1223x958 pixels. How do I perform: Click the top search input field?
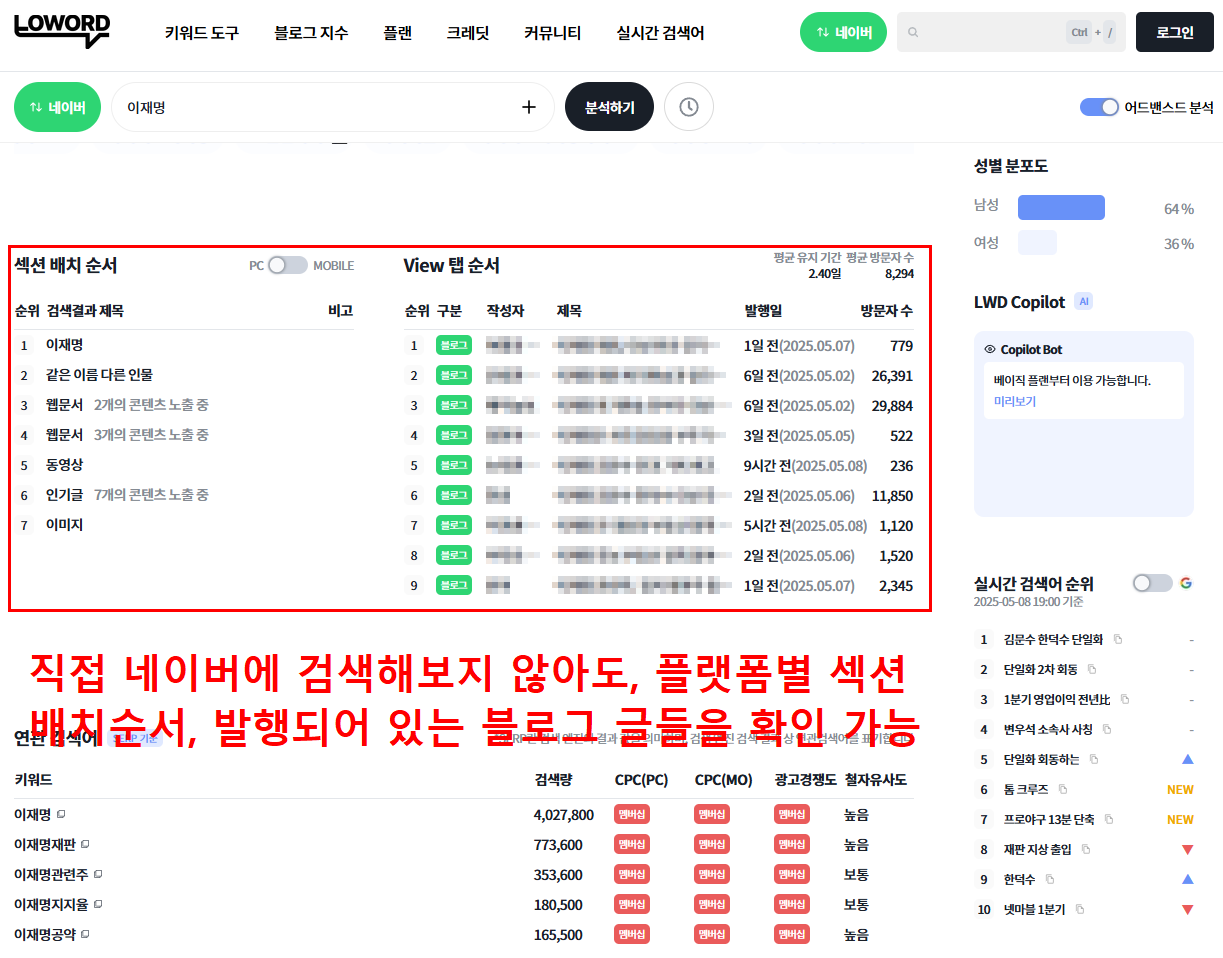pos(1011,32)
